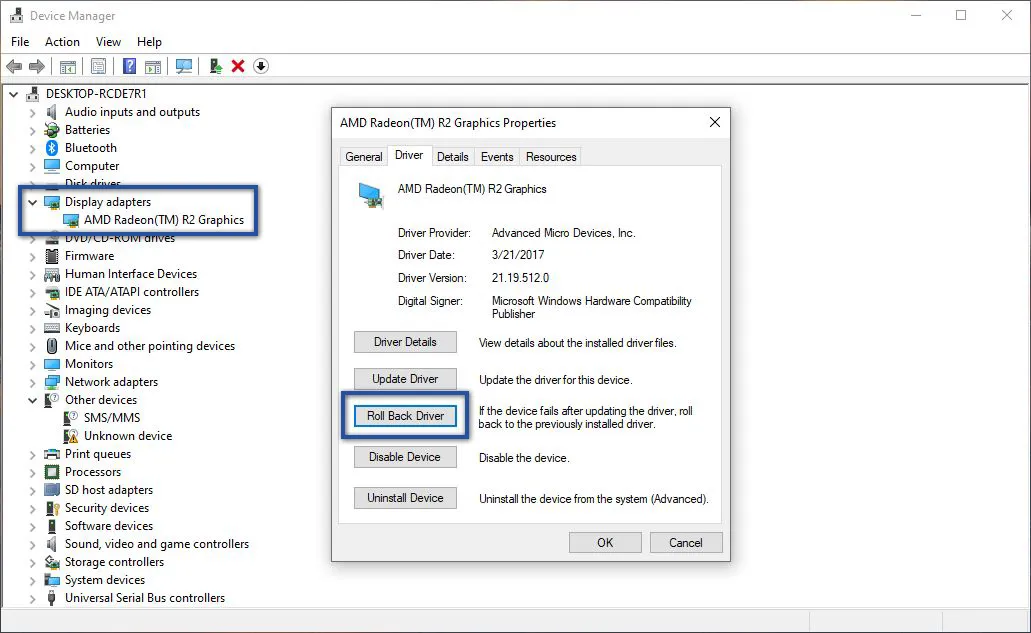Click the Back arrow toolbar icon

coord(14,66)
